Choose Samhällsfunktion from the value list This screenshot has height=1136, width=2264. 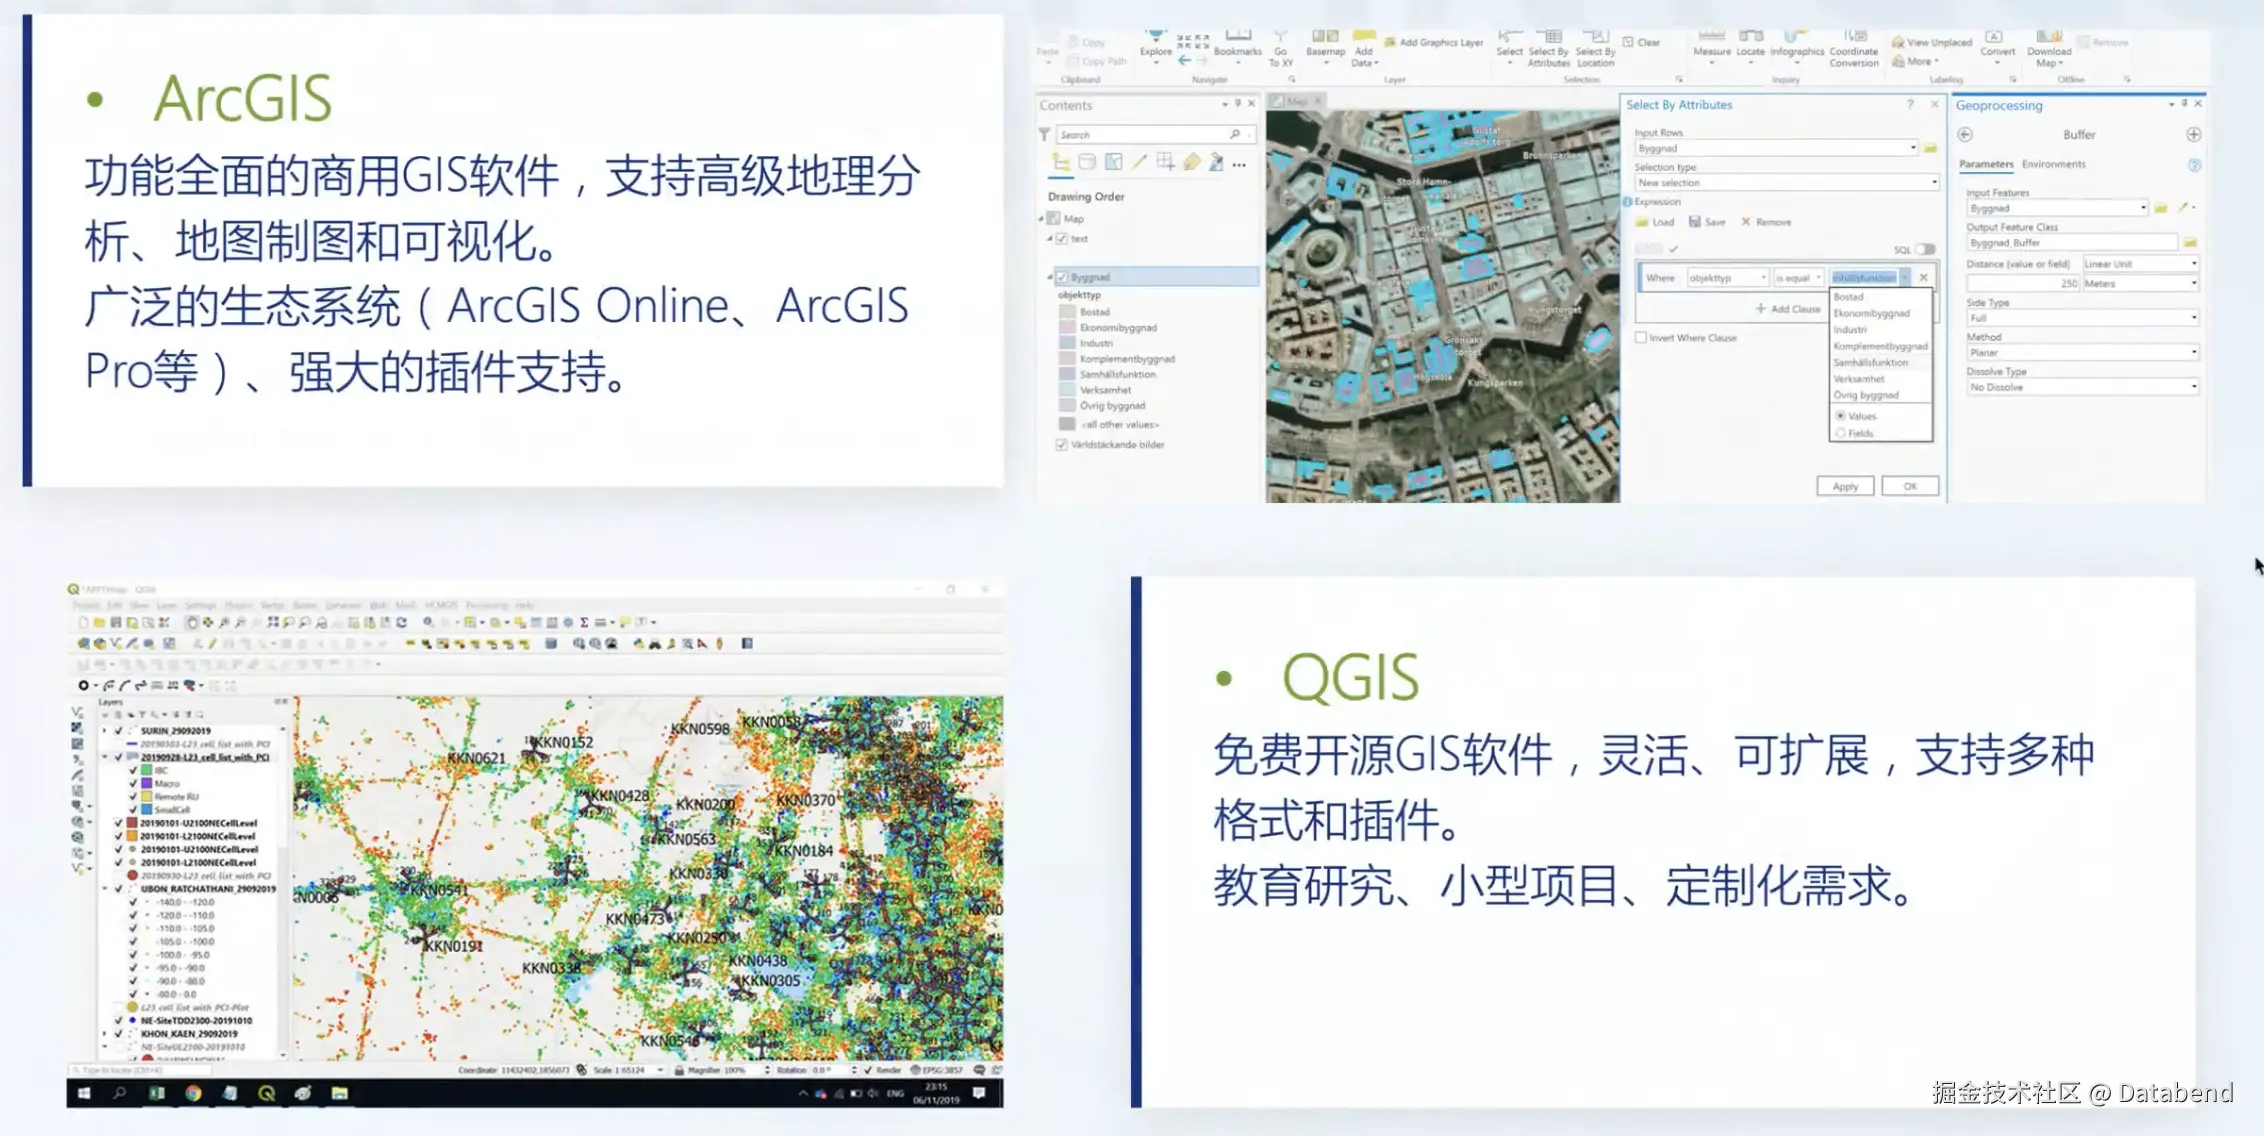click(1870, 363)
